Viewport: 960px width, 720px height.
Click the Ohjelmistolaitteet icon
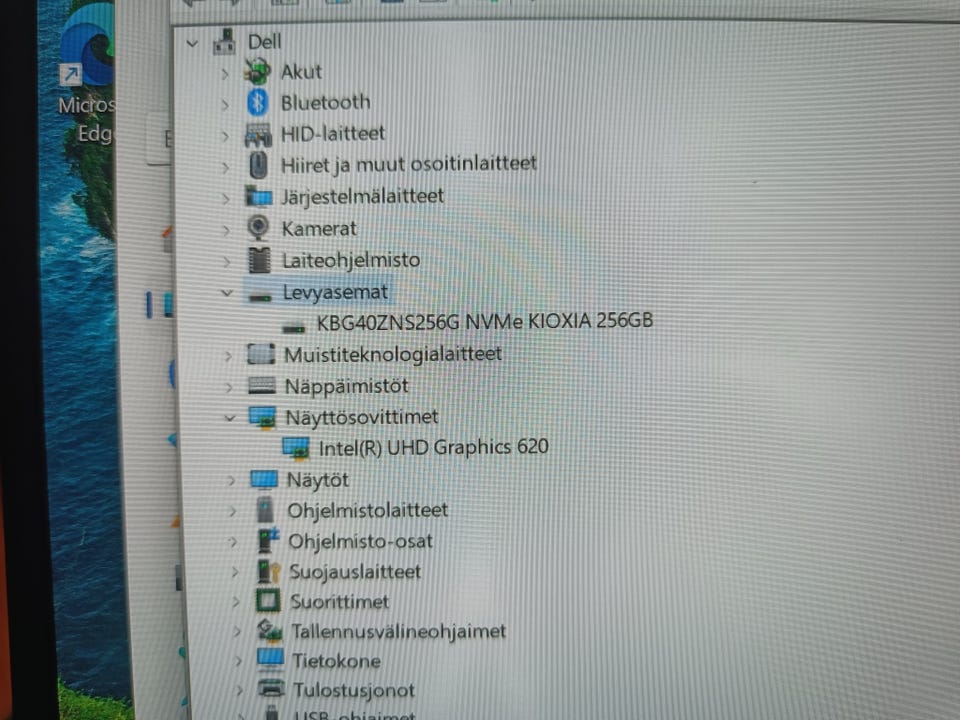(265, 510)
